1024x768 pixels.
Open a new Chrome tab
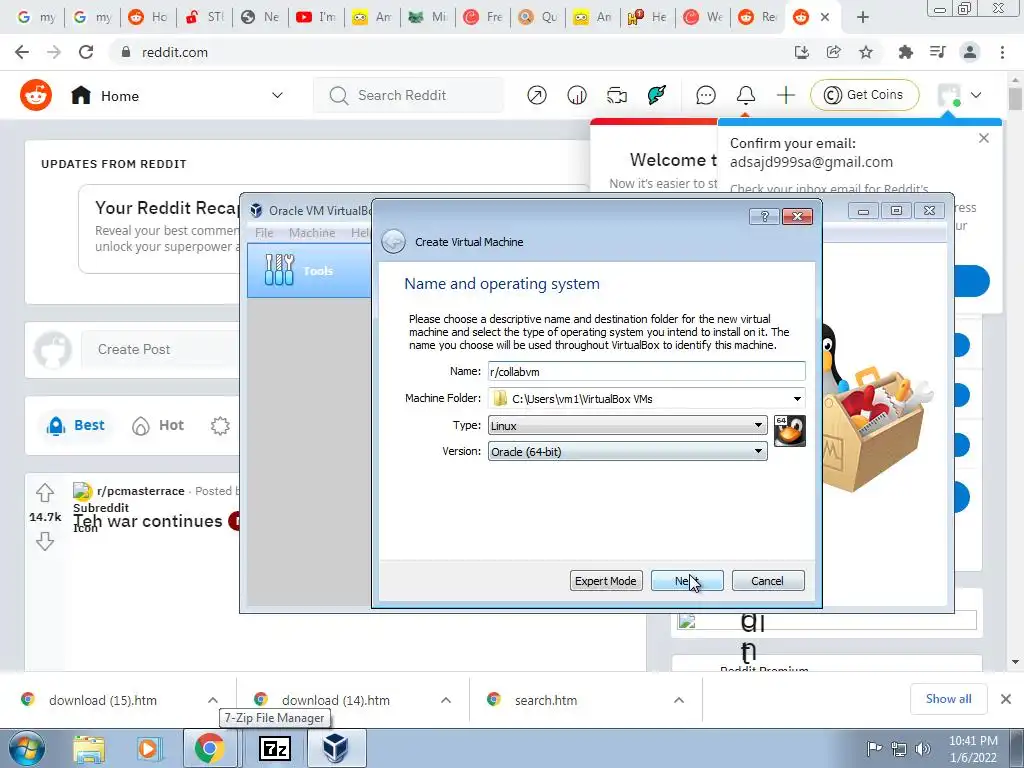863,17
